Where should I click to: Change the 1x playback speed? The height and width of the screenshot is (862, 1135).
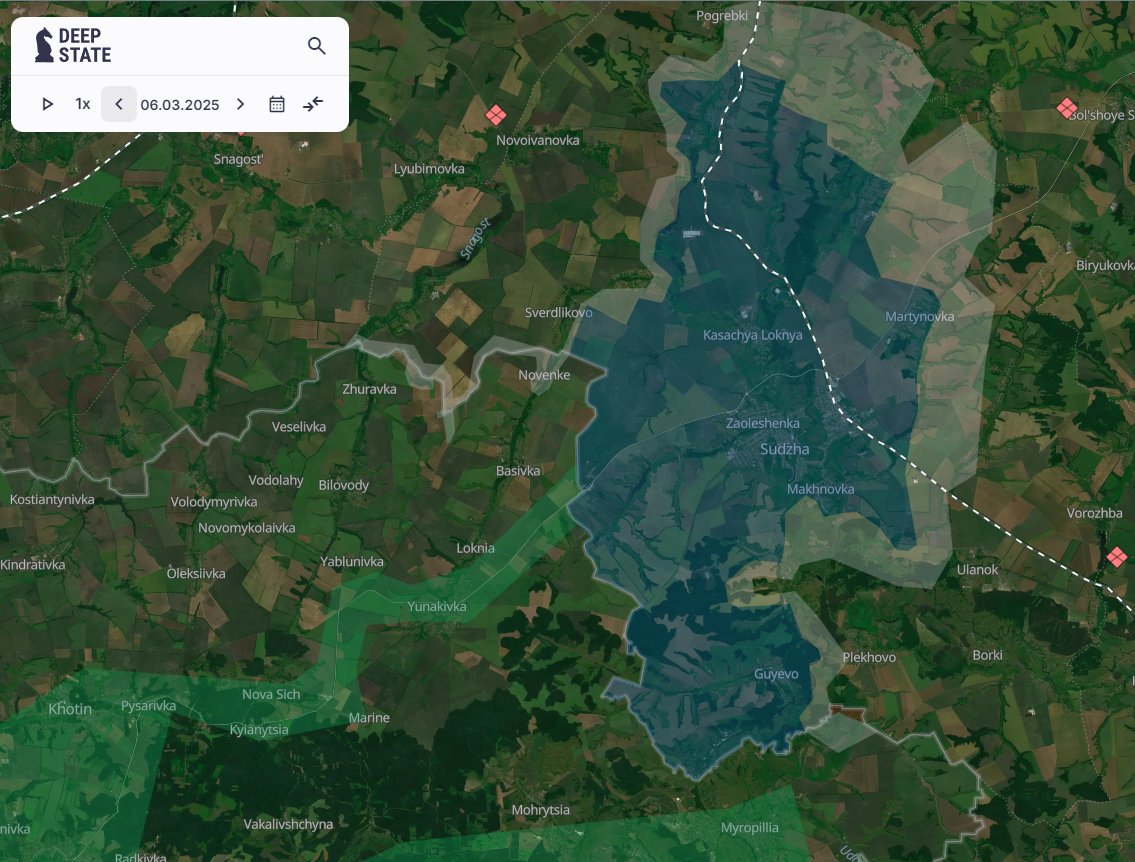83,104
